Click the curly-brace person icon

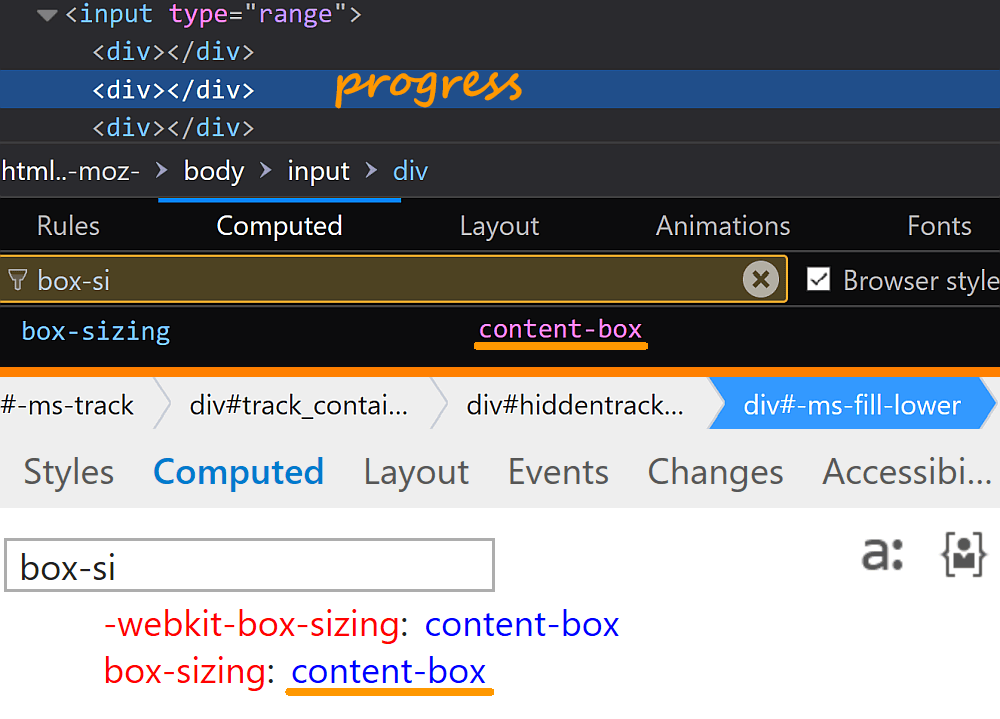964,553
